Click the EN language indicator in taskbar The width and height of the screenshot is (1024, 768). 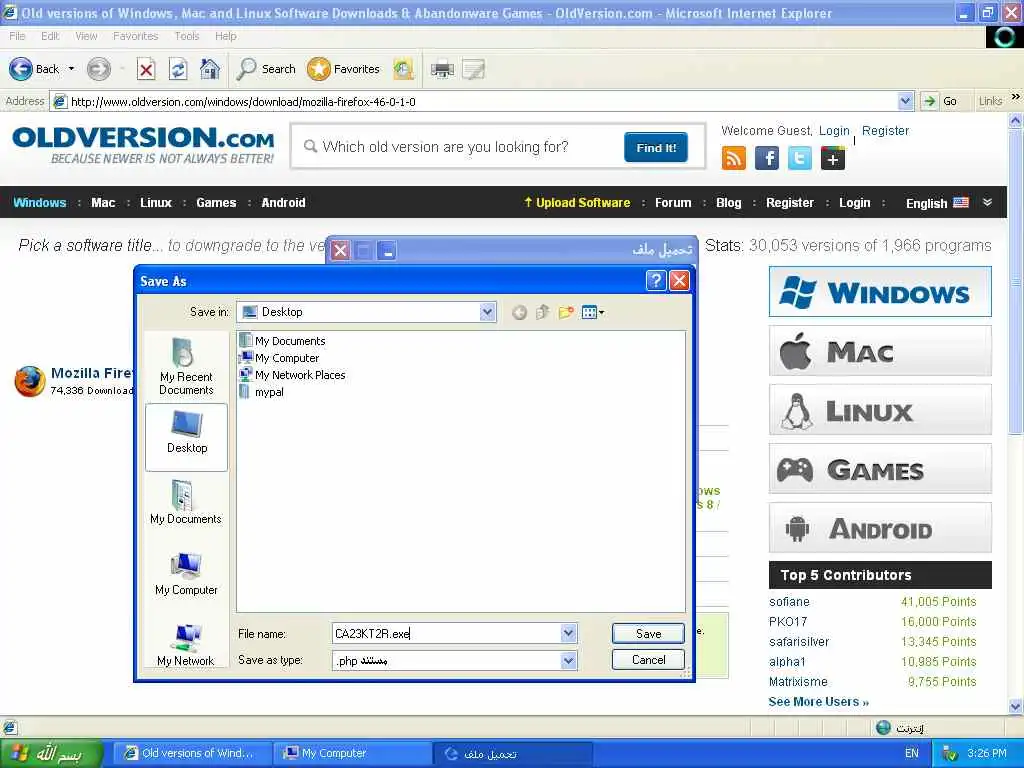(x=912, y=754)
